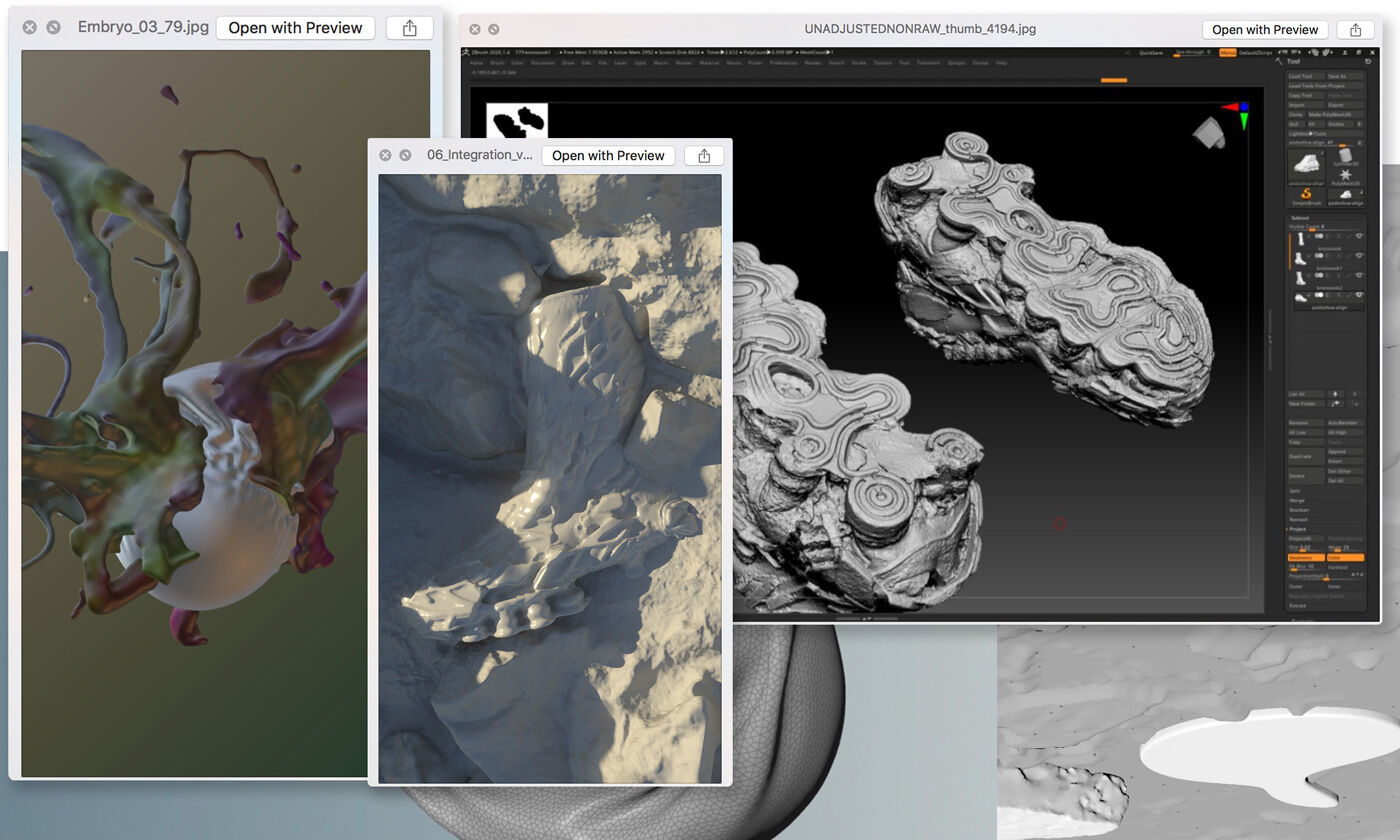1400x840 pixels.
Task: Click the share icon in 06_Integration window
Action: 703,155
